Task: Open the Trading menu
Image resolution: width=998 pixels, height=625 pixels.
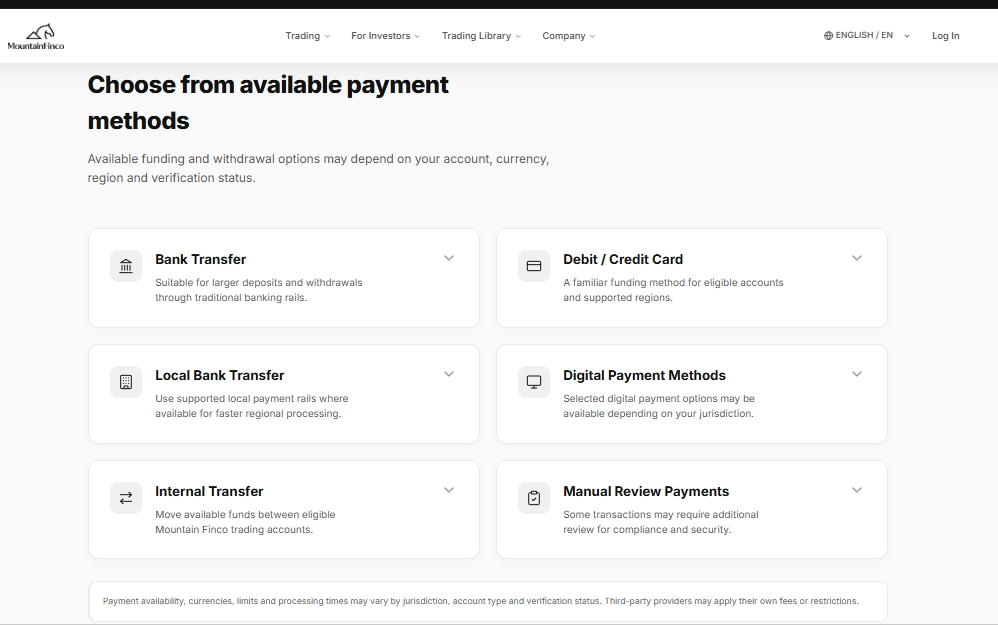Action: tap(307, 36)
